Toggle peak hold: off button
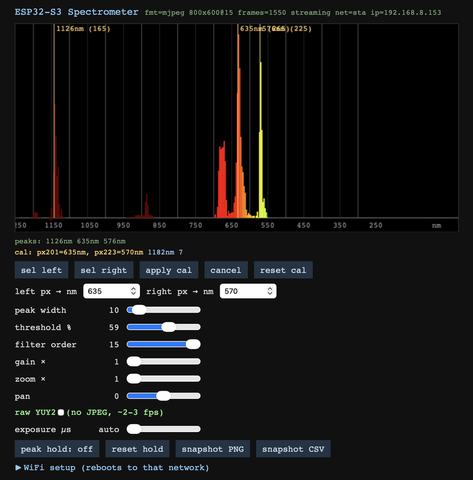Screen dimensions: 473x480 tap(57, 449)
